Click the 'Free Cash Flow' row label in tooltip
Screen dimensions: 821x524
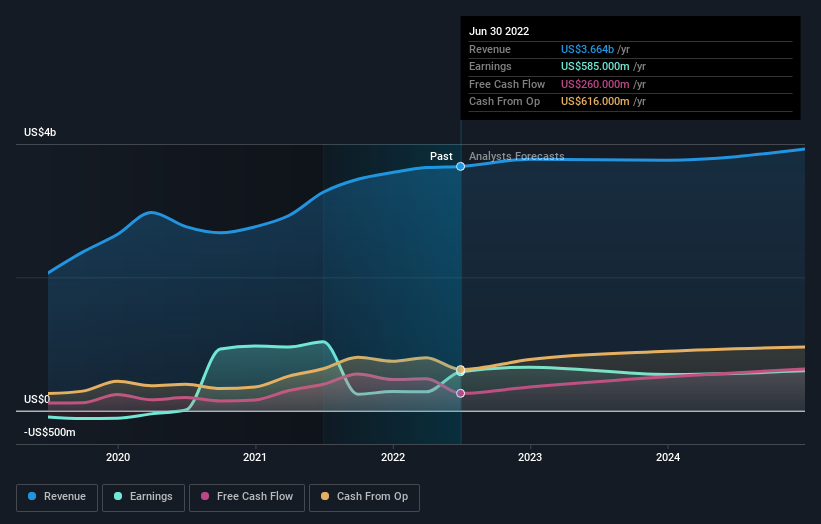[x=507, y=84]
